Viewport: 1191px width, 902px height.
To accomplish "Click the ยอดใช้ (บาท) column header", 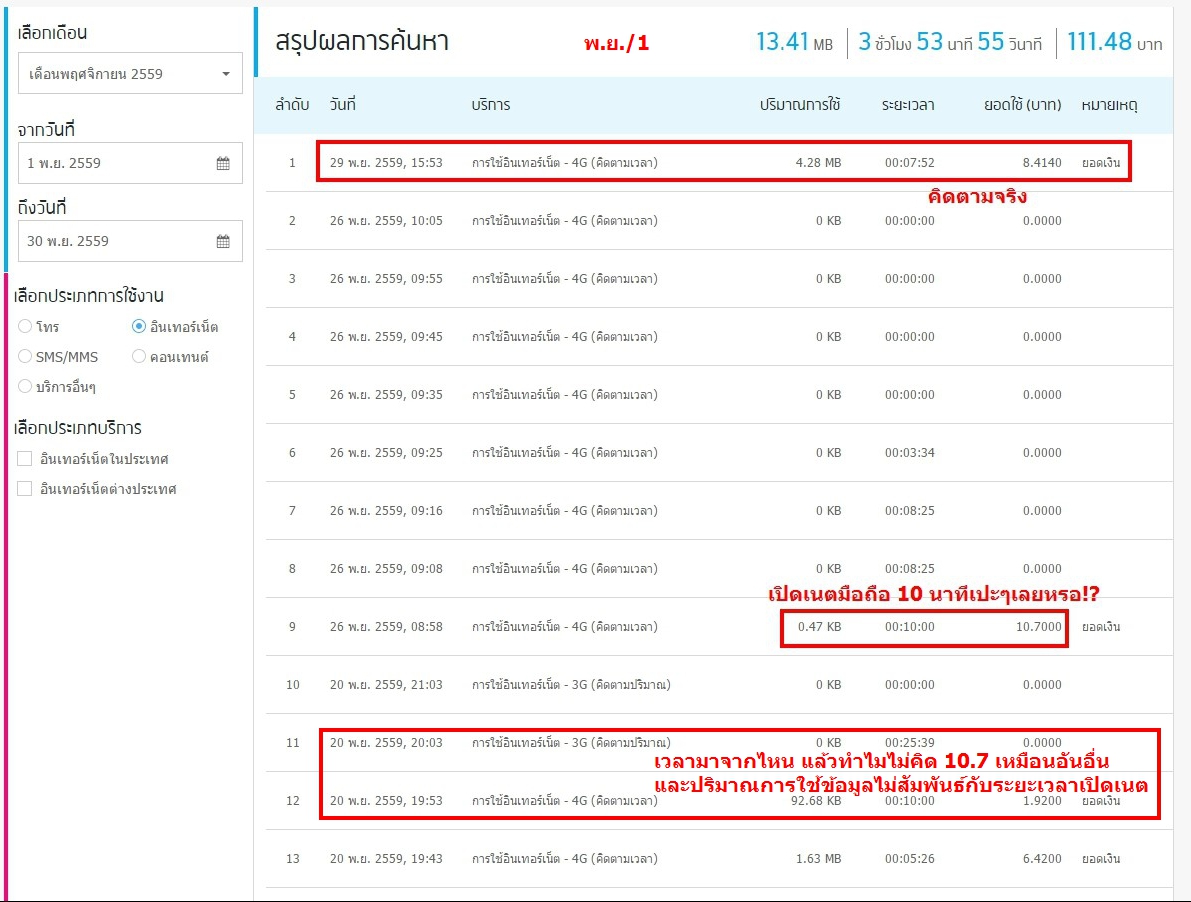I will click(x=1022, y=105).
